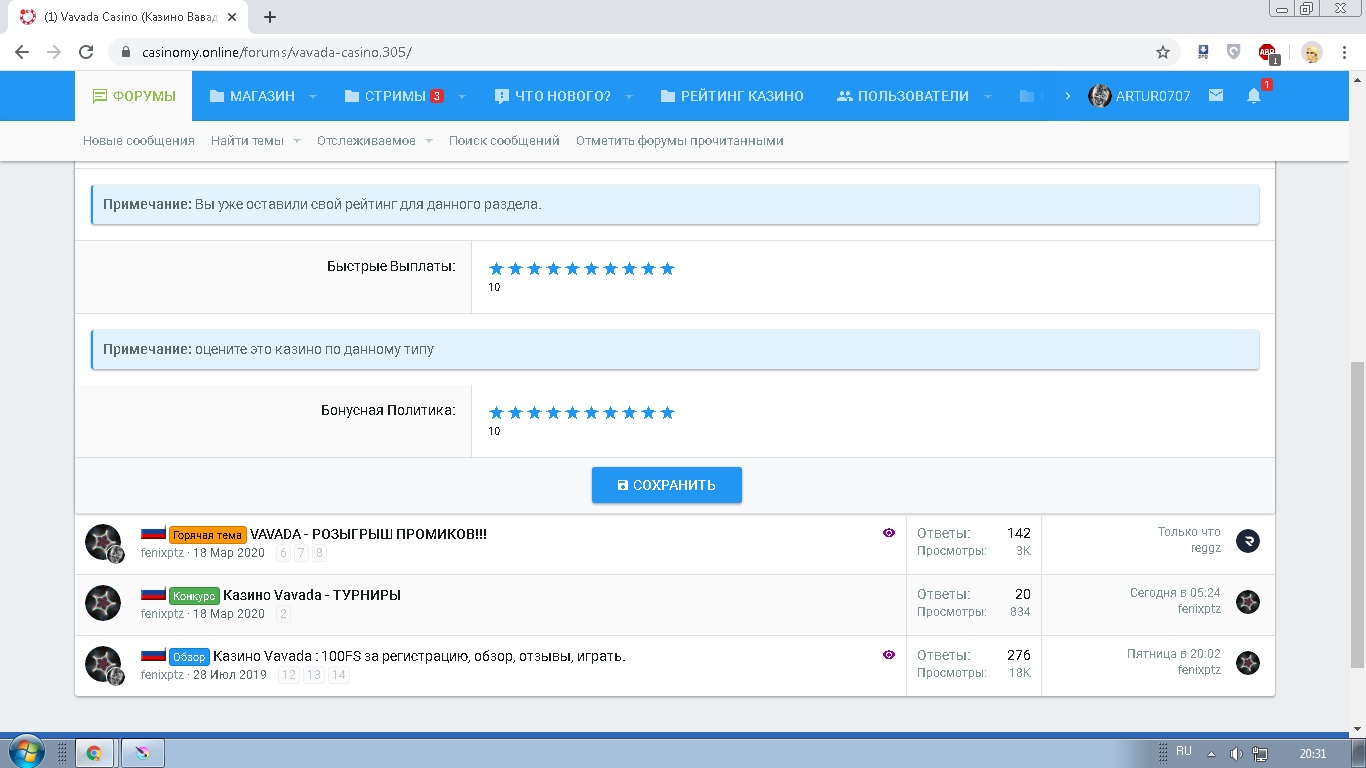Open the Windows Start button

[24, 752]
